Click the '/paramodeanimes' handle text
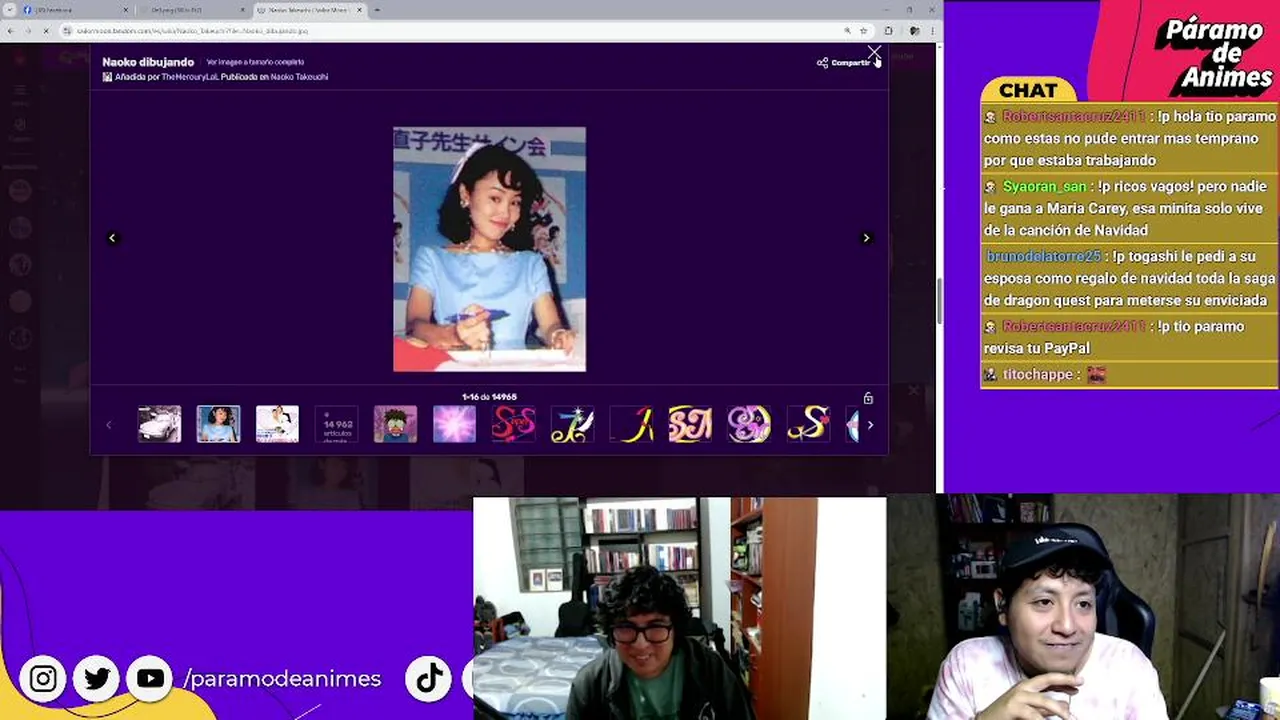 tap(282, 679)
